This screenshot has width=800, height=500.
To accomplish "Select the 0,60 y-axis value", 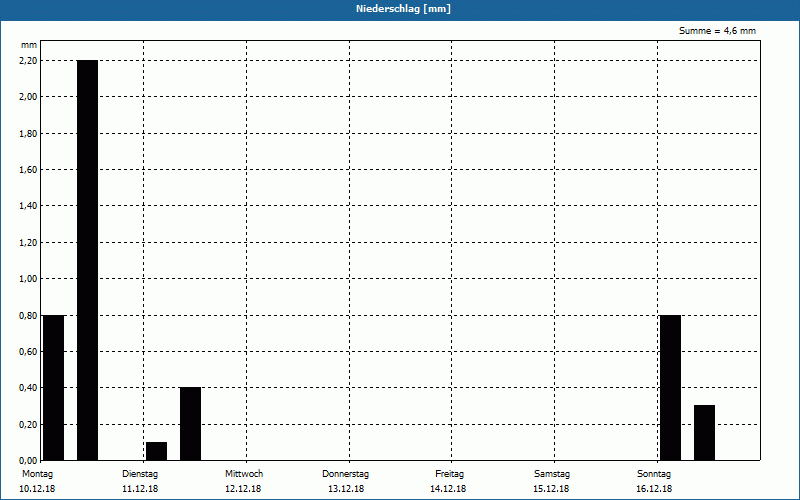I will tap(28, 352).
